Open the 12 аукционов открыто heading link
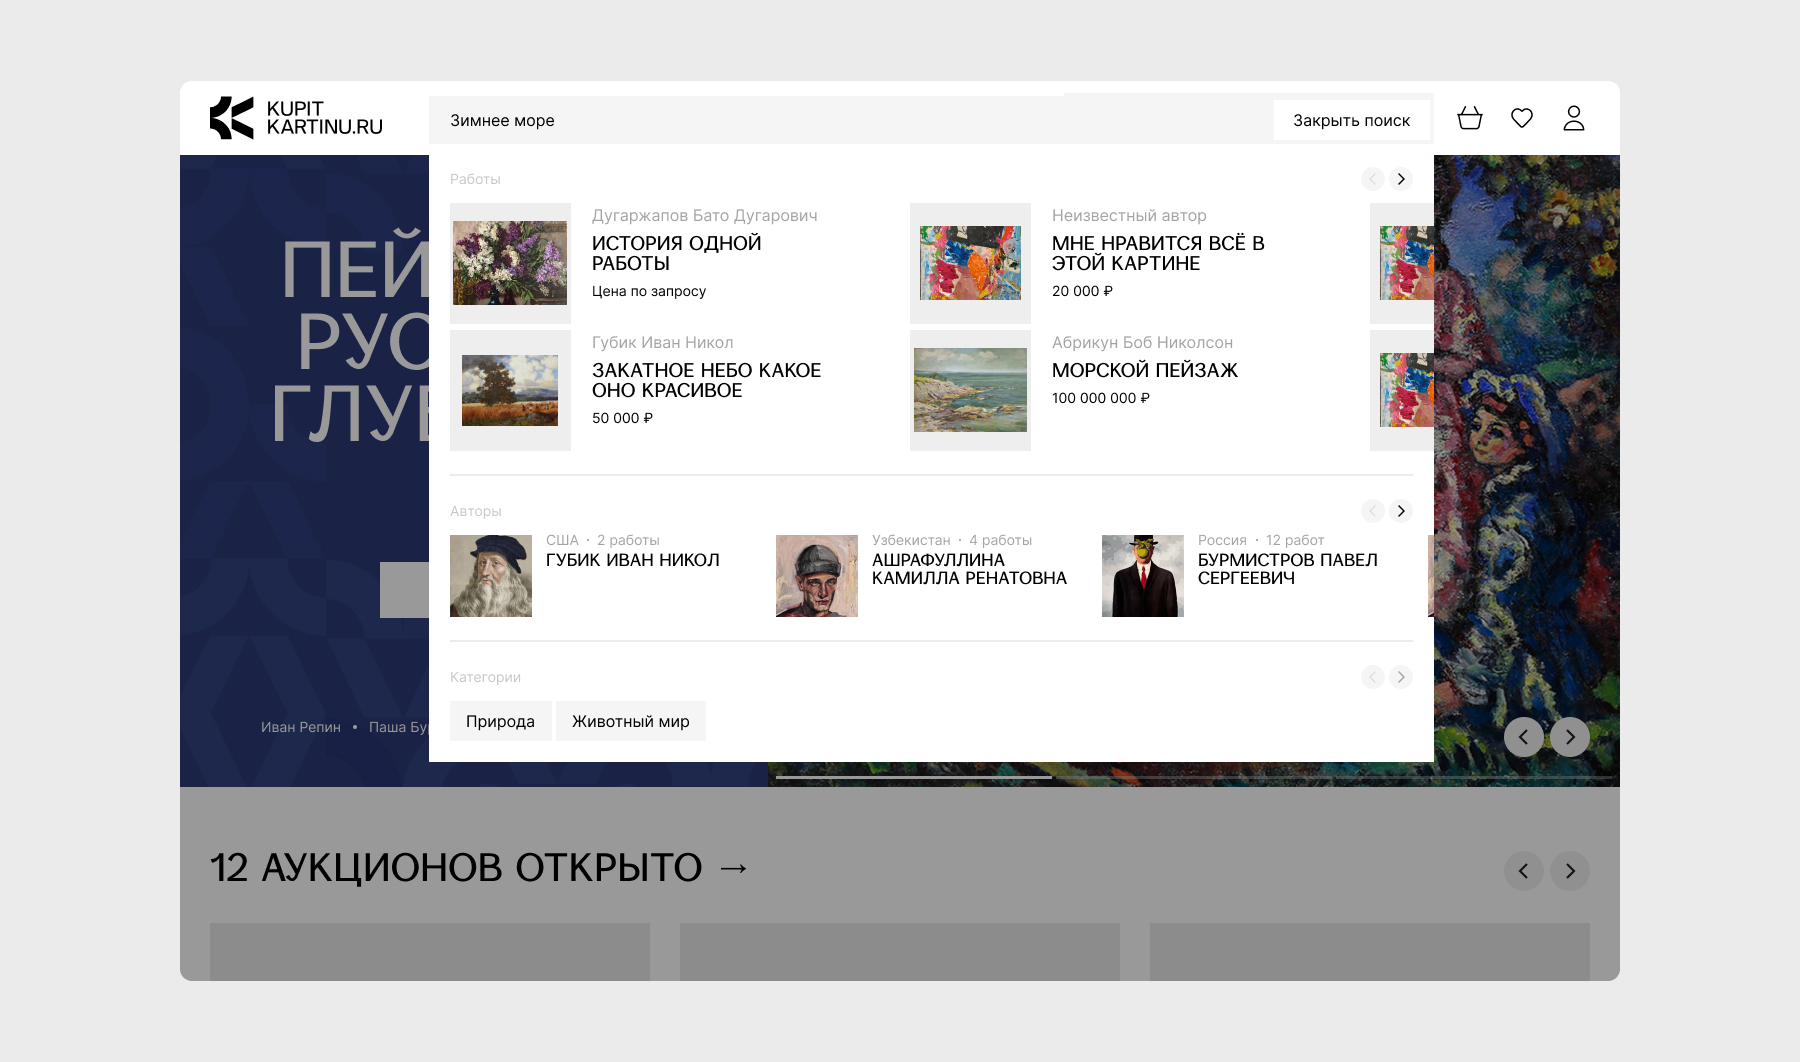This screenshot has width=1800, height=1062. click(479, 868)
